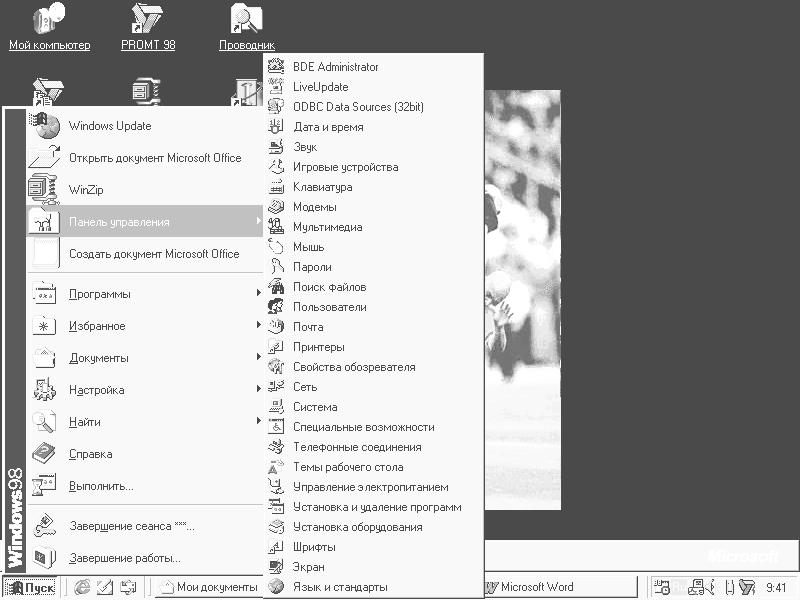Viewport: 800px width, 600px height.
Task: Select Завершение работы... menu entry
Action: (x=144, y=558)
